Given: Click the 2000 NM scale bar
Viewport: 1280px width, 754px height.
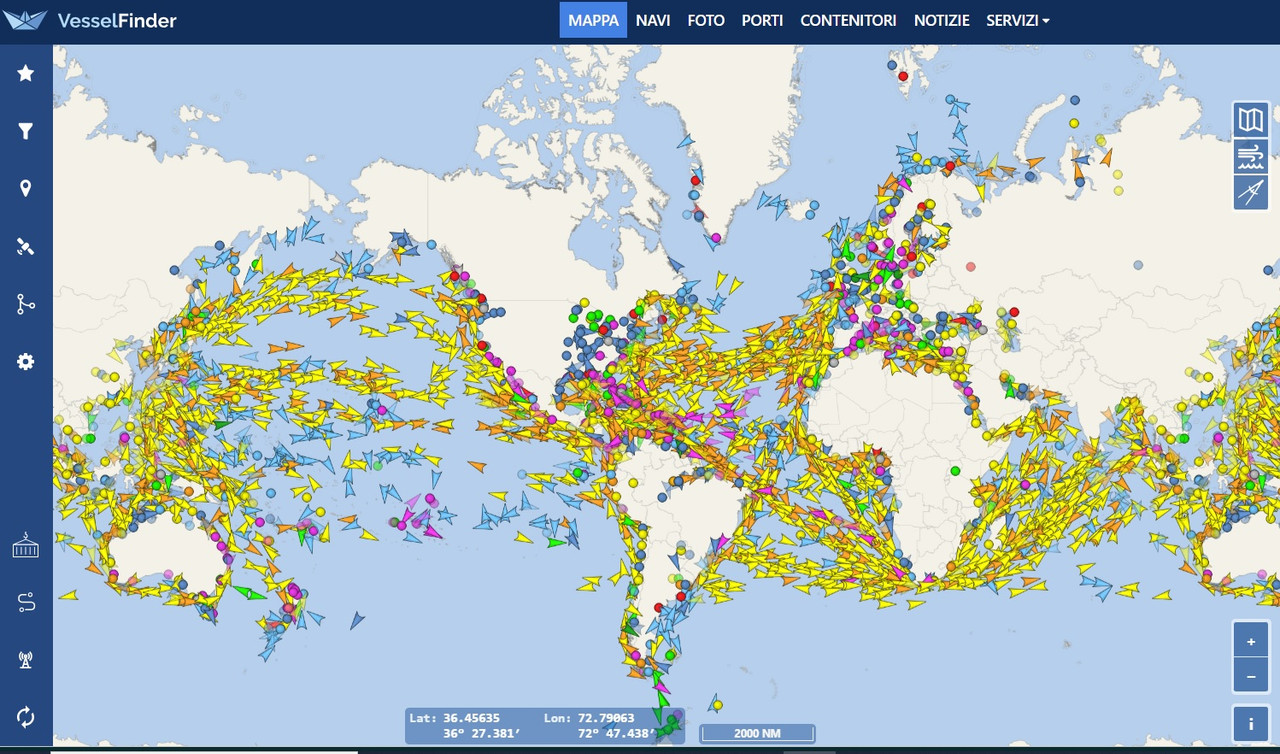Looking at the screenshot, I should click(757, 733).
